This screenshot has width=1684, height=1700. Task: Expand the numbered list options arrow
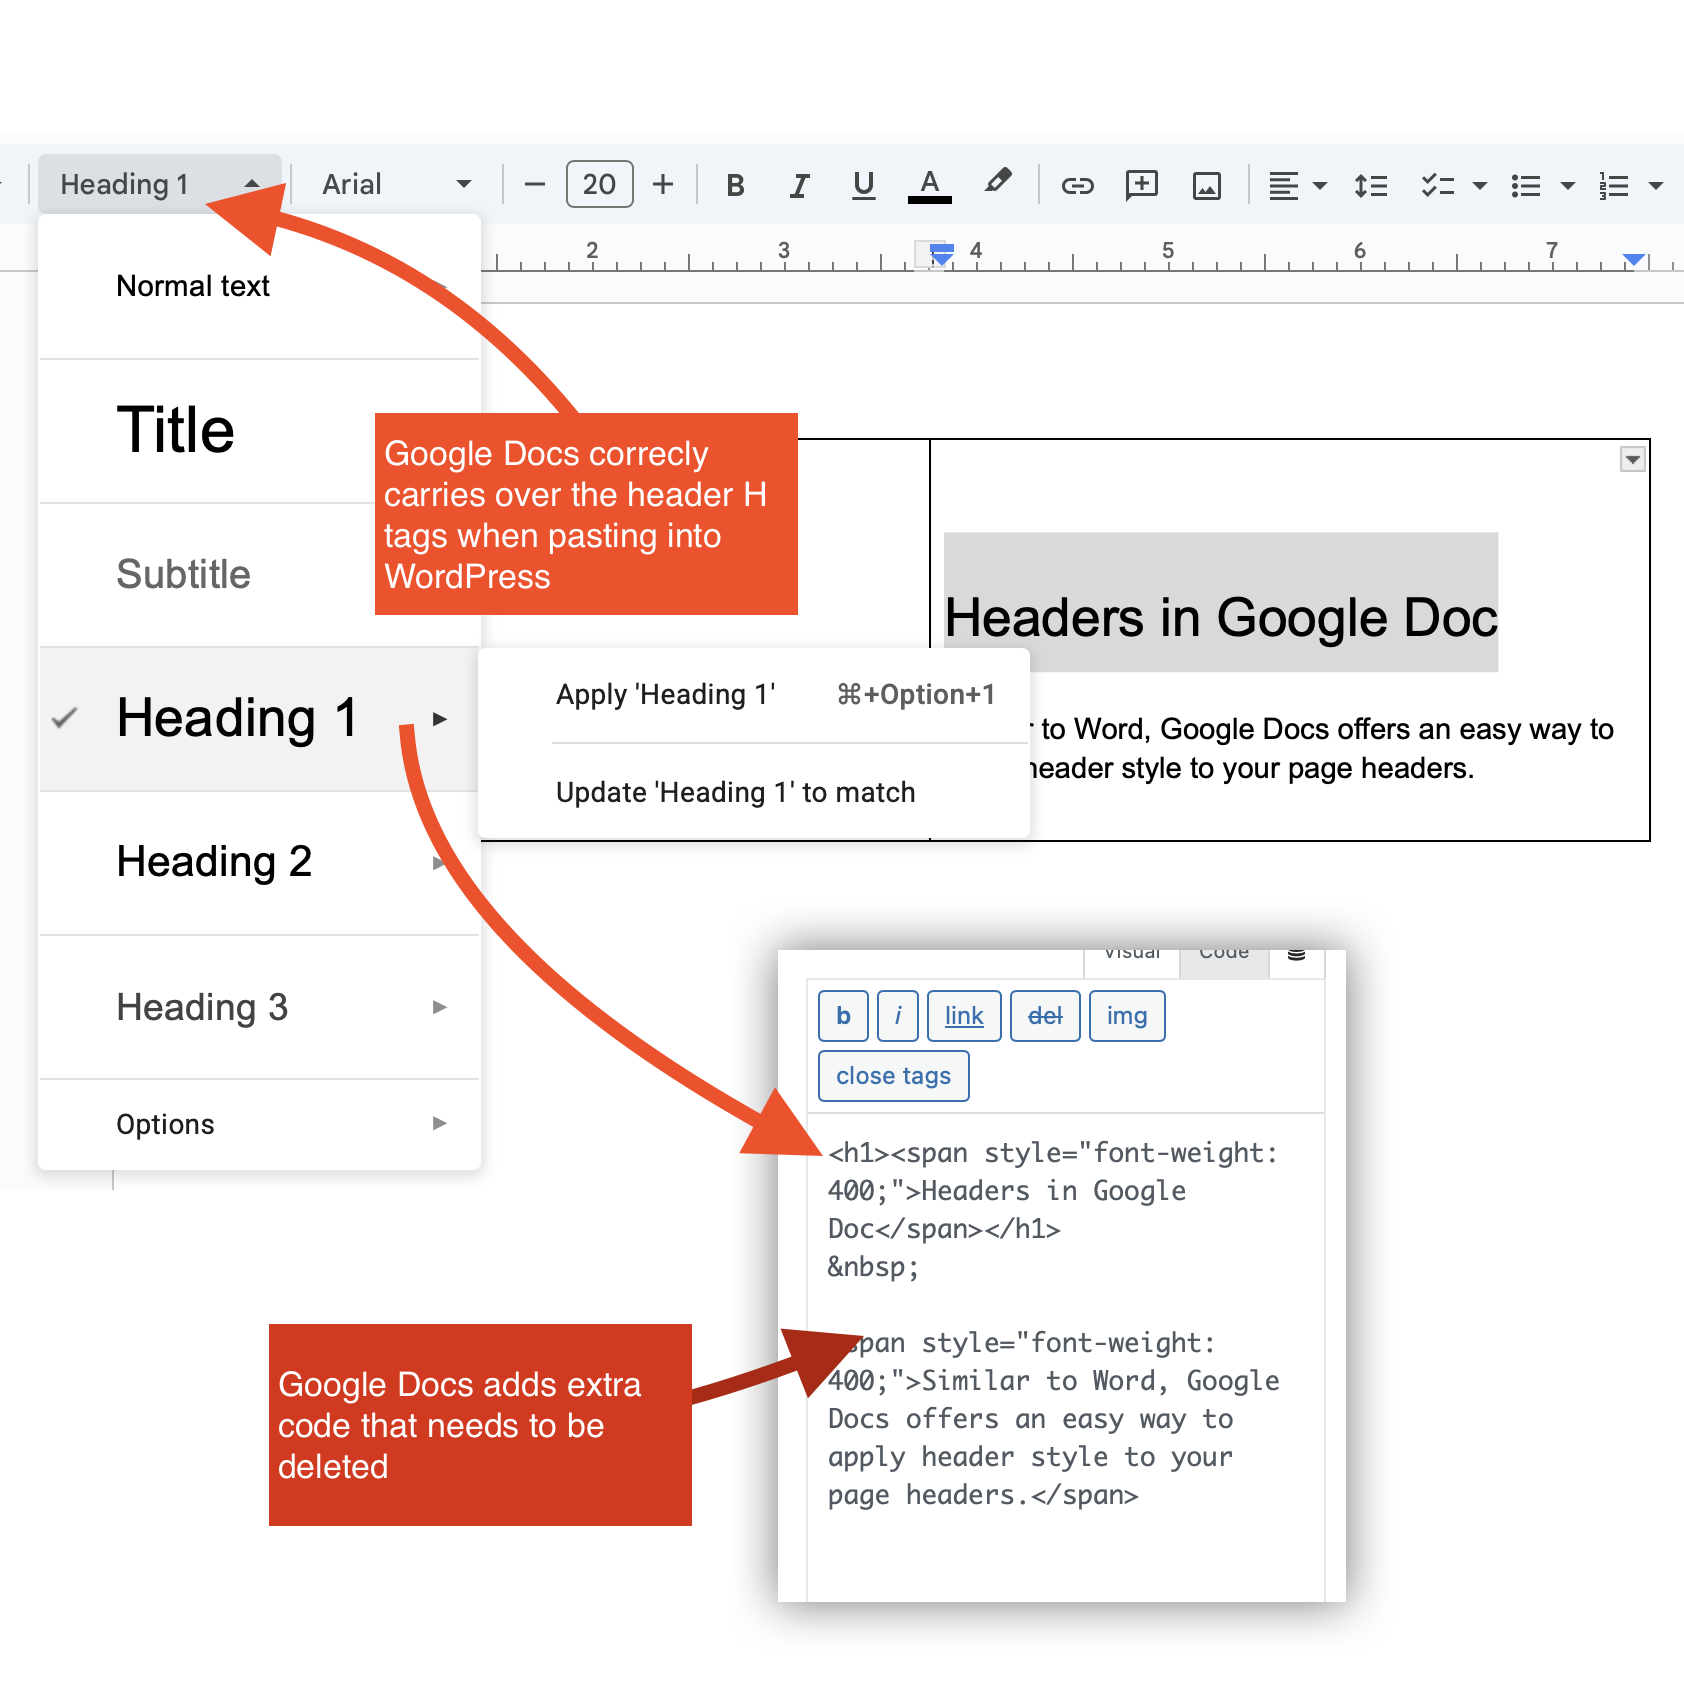pyautogui.click(x=1656, y=186)
